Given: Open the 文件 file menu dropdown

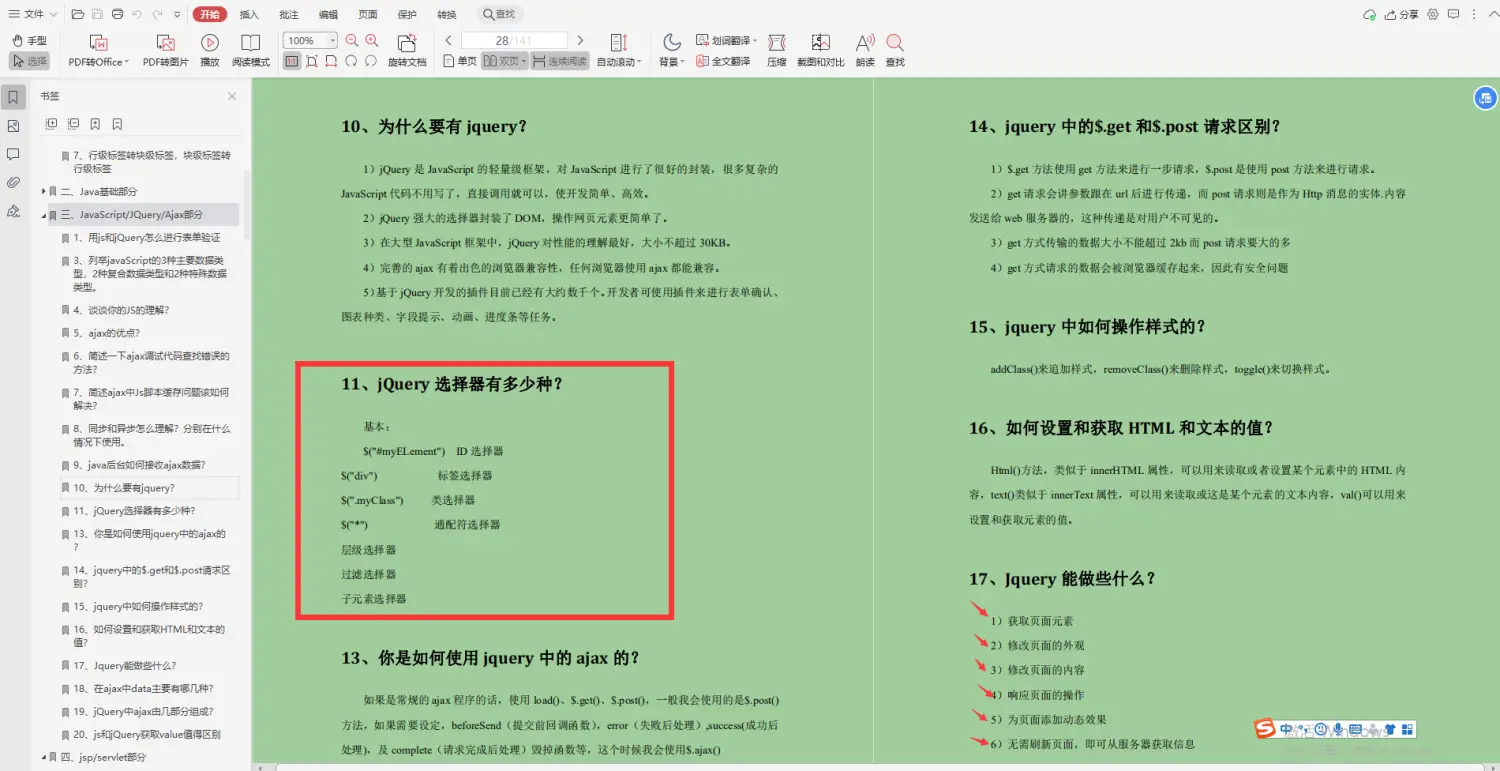Looking at the screenshot, I should pyautogui.click(x=31, y=14).
